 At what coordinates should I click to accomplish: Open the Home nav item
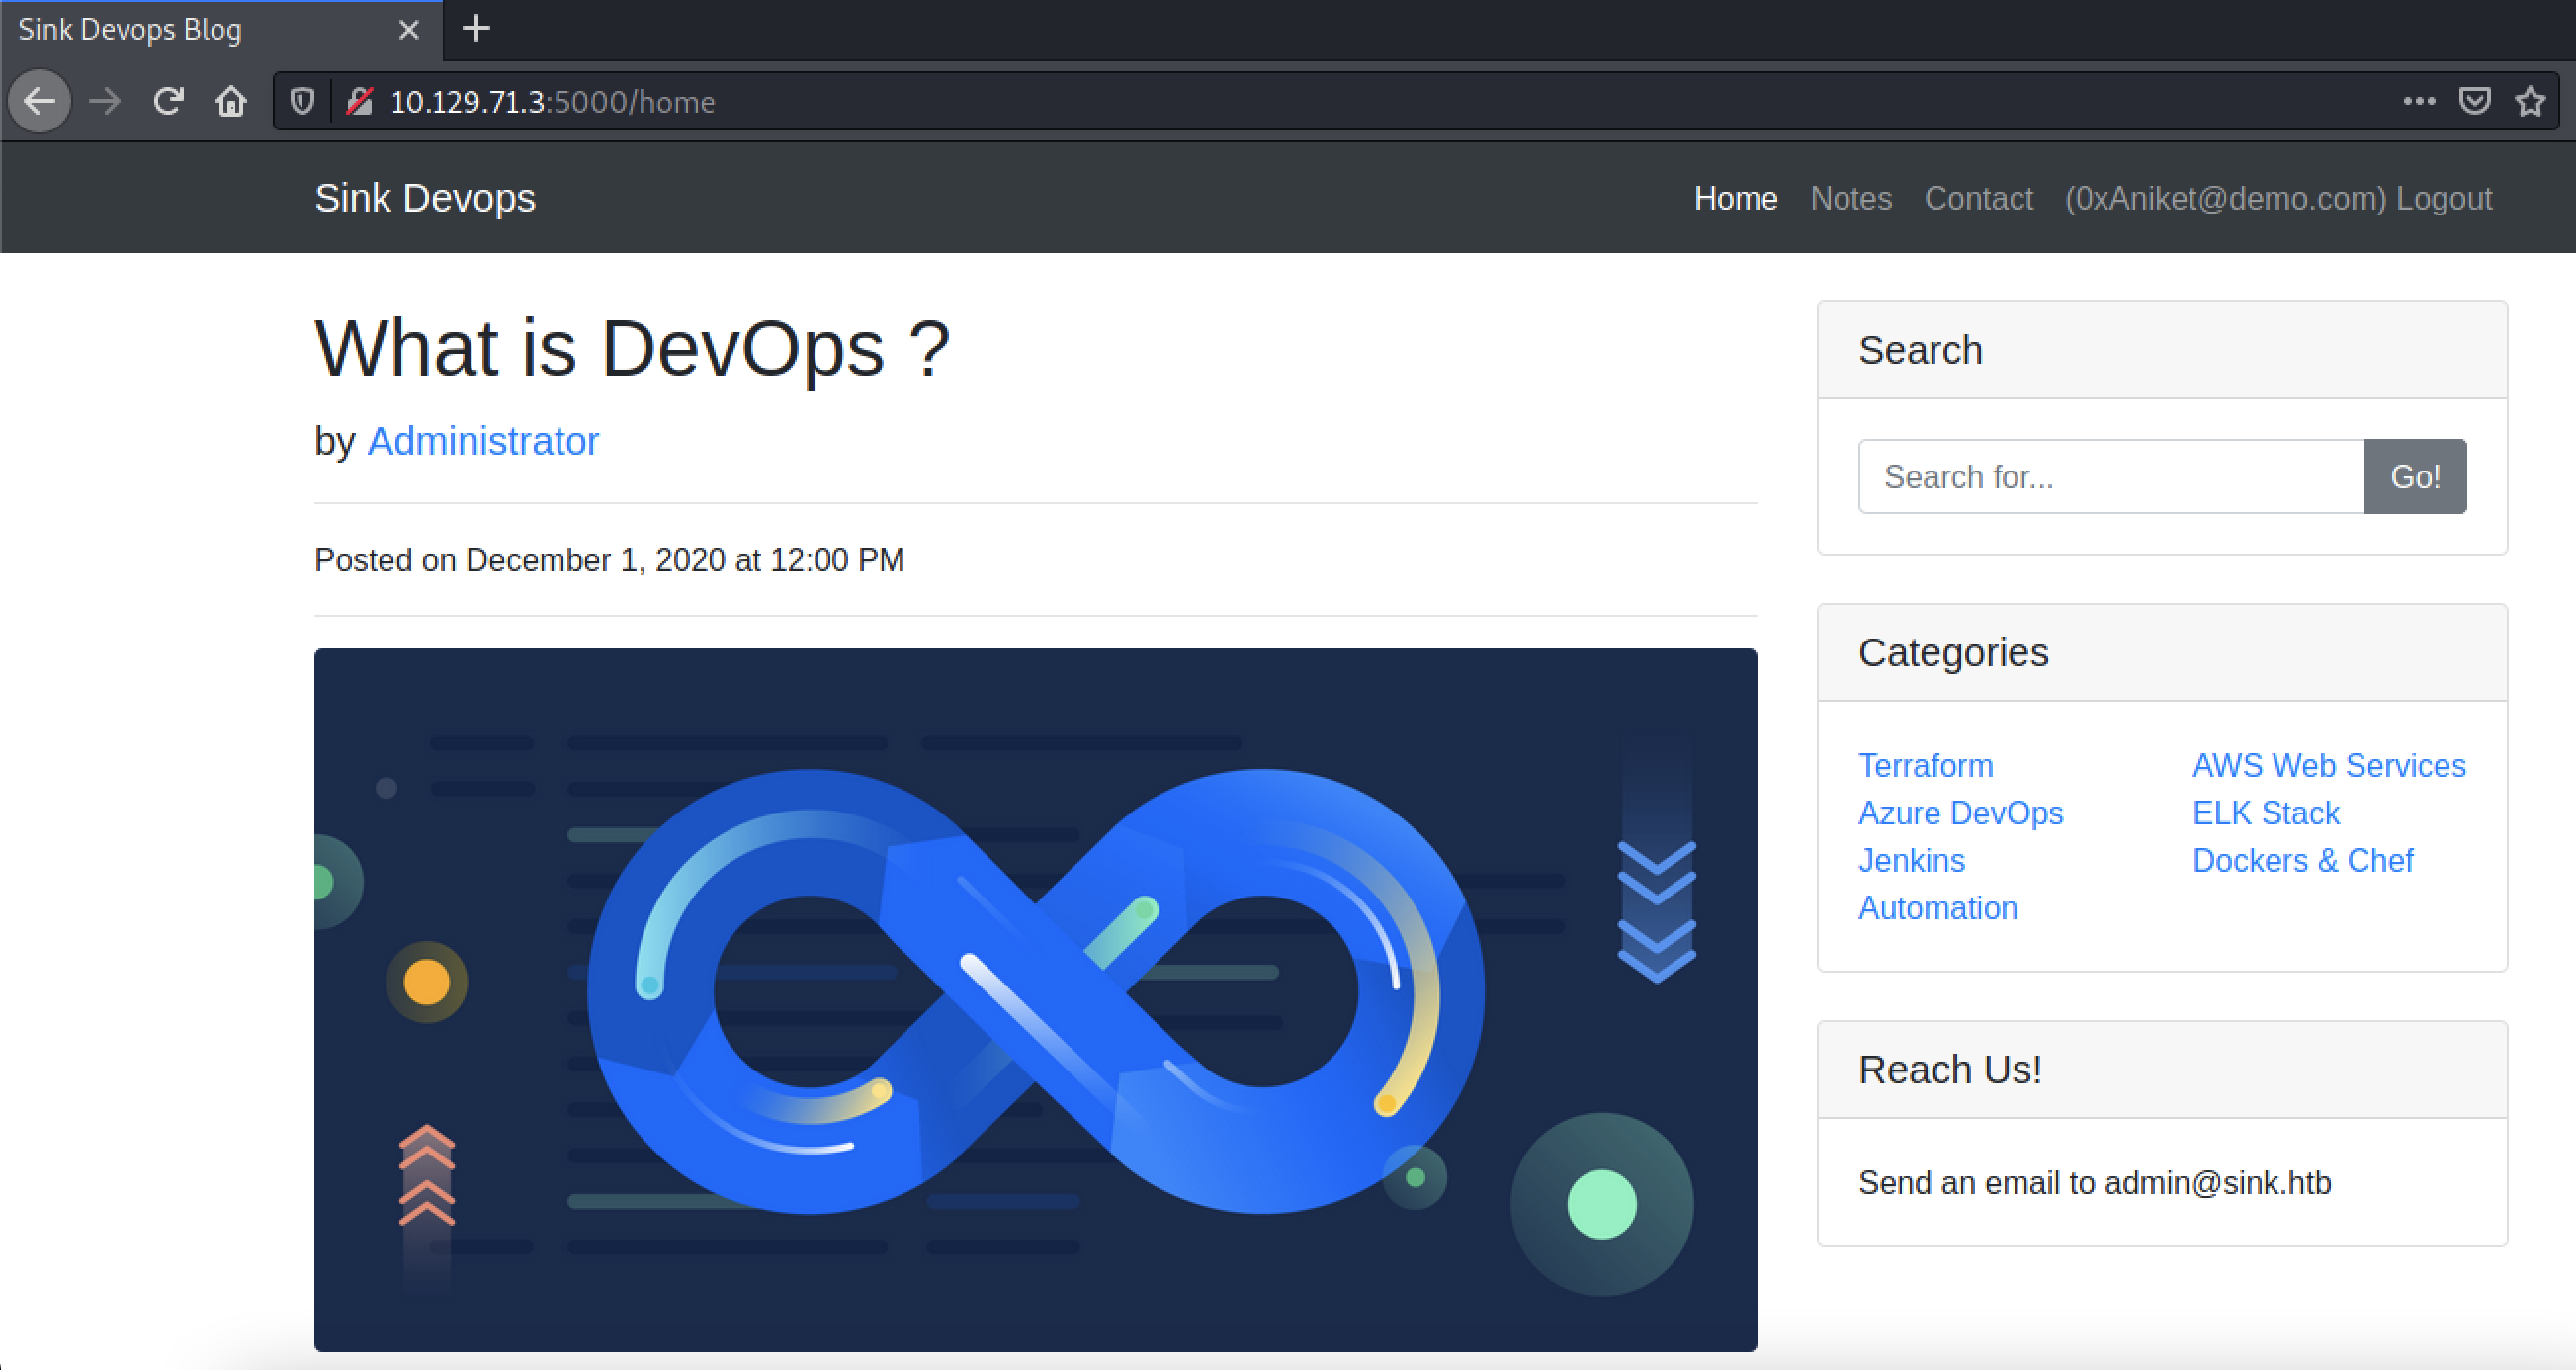[1735, 198]
